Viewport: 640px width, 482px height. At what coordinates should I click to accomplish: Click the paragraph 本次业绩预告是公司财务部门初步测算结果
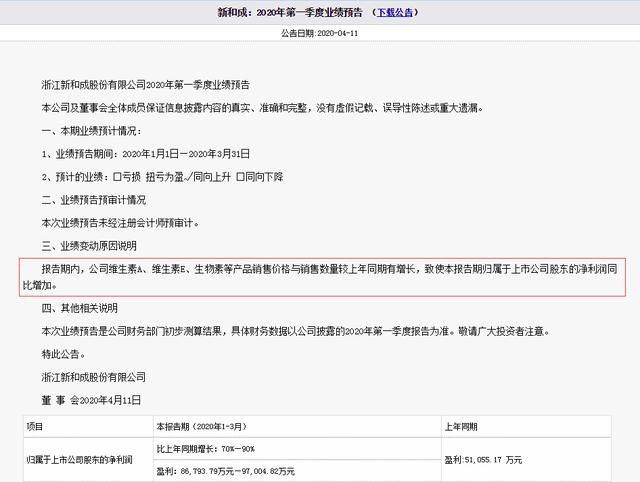coord(296,331)
